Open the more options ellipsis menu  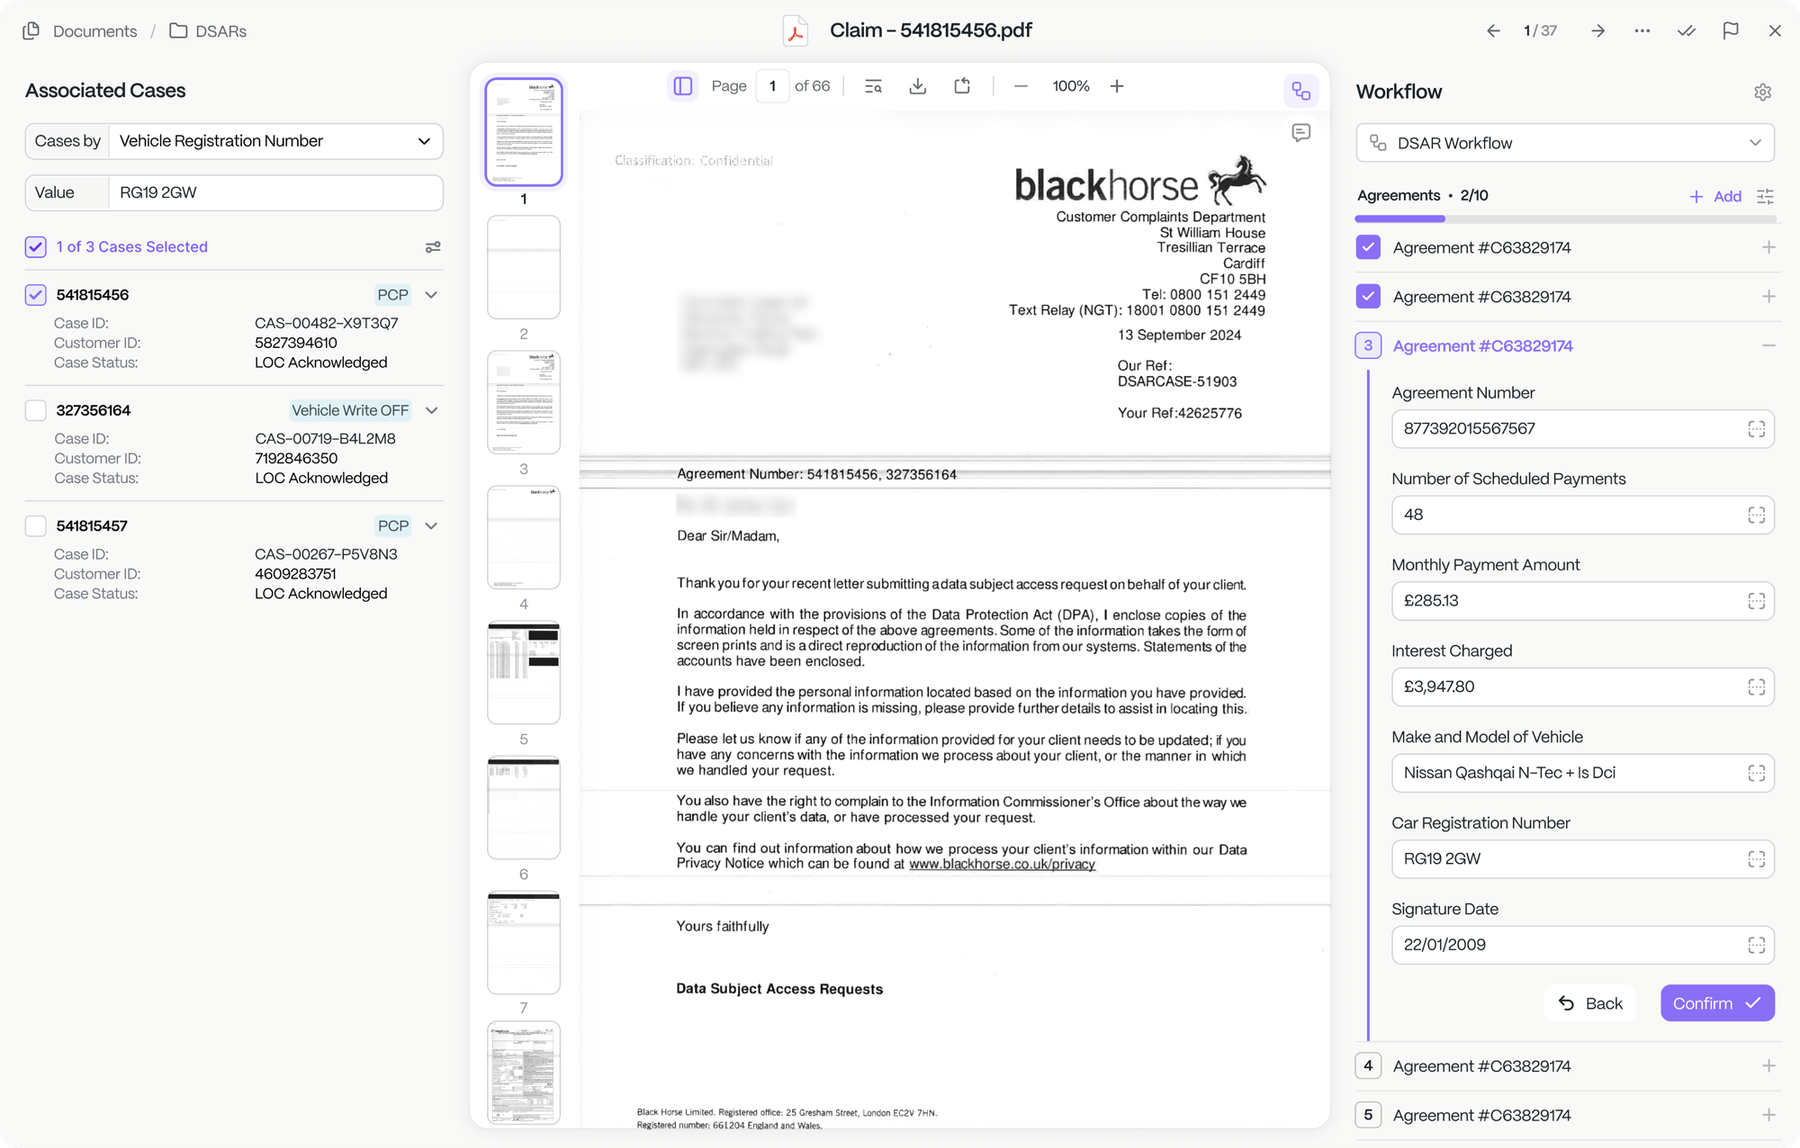click(1642, 31)
